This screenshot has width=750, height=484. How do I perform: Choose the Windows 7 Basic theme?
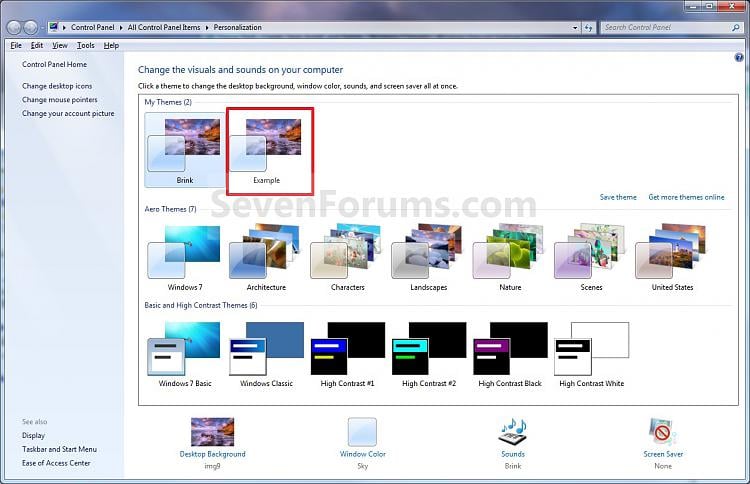pos(185,354)
